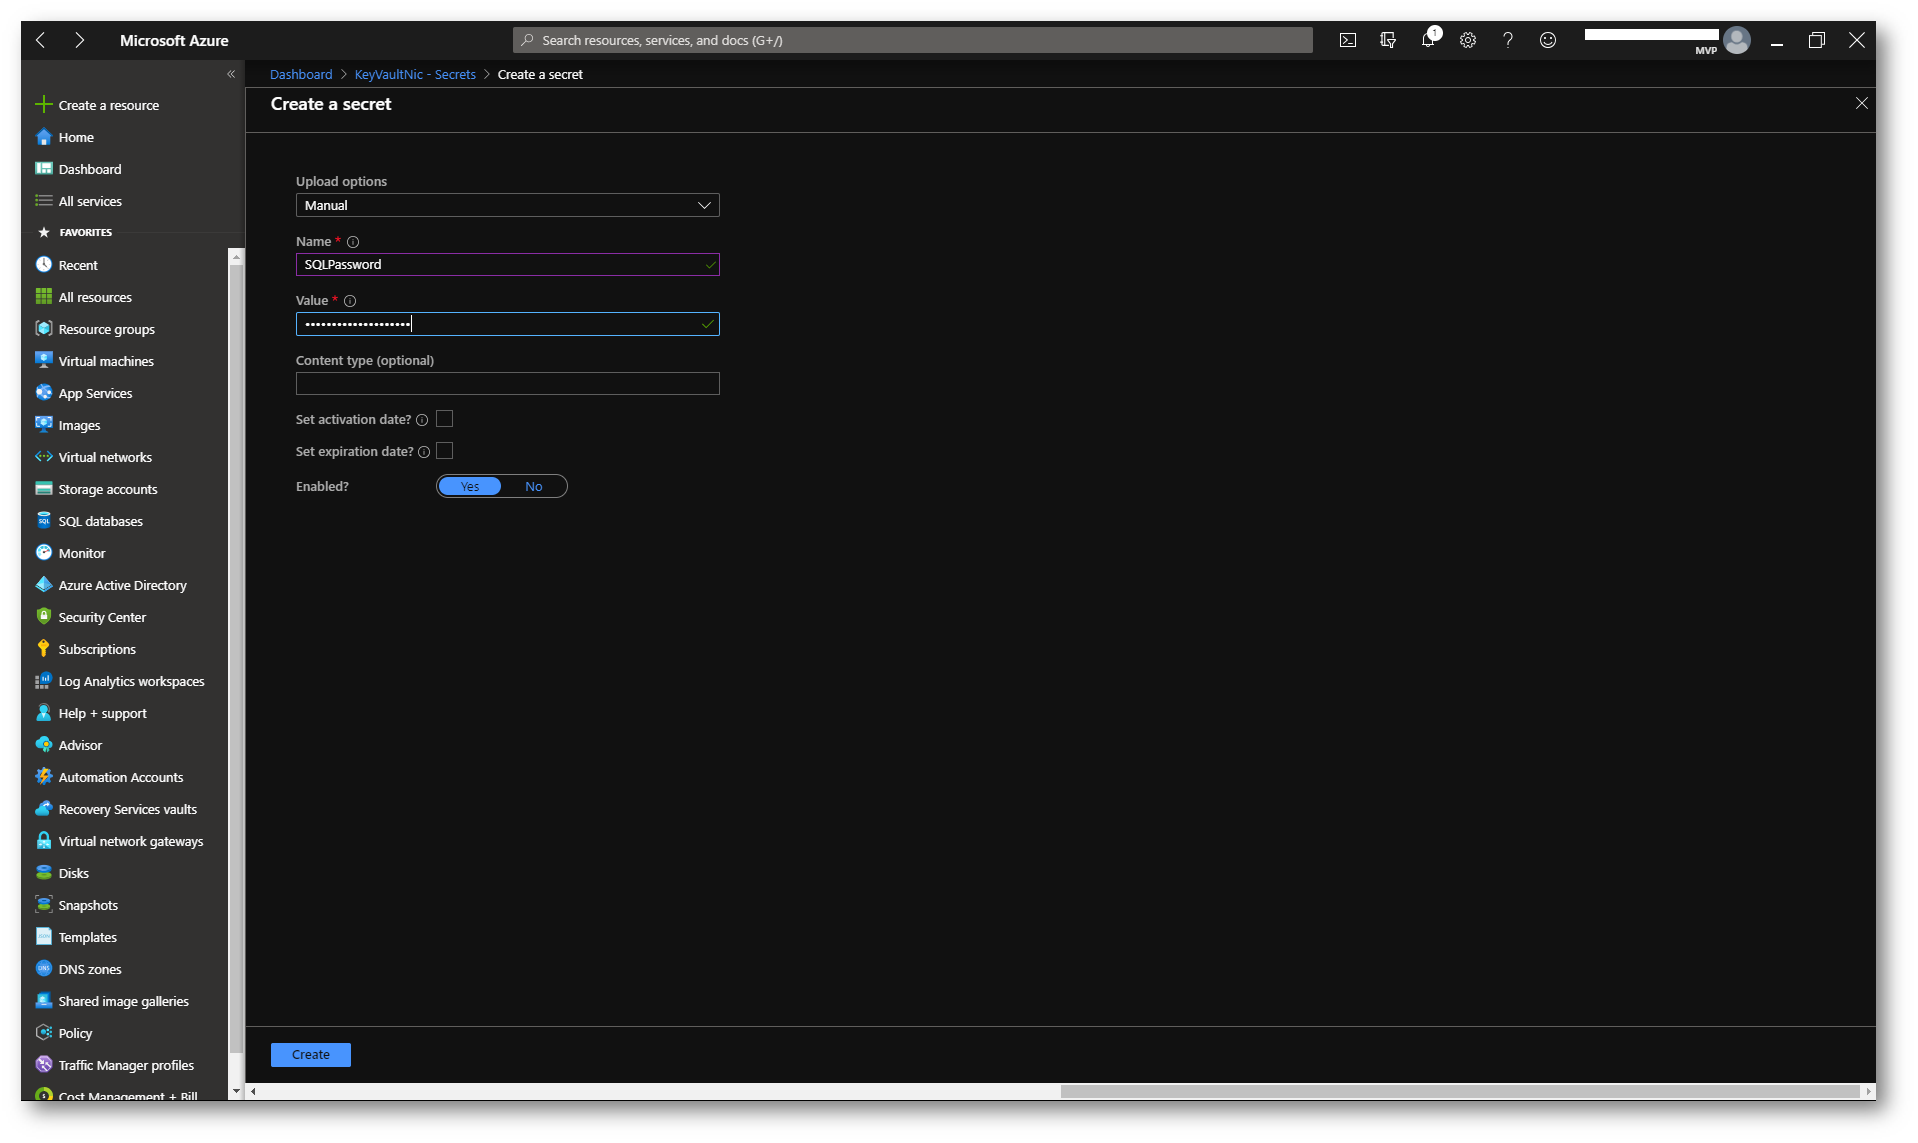
Task: Collapse the left sidebar with double chevron
Action: point(231,74)
